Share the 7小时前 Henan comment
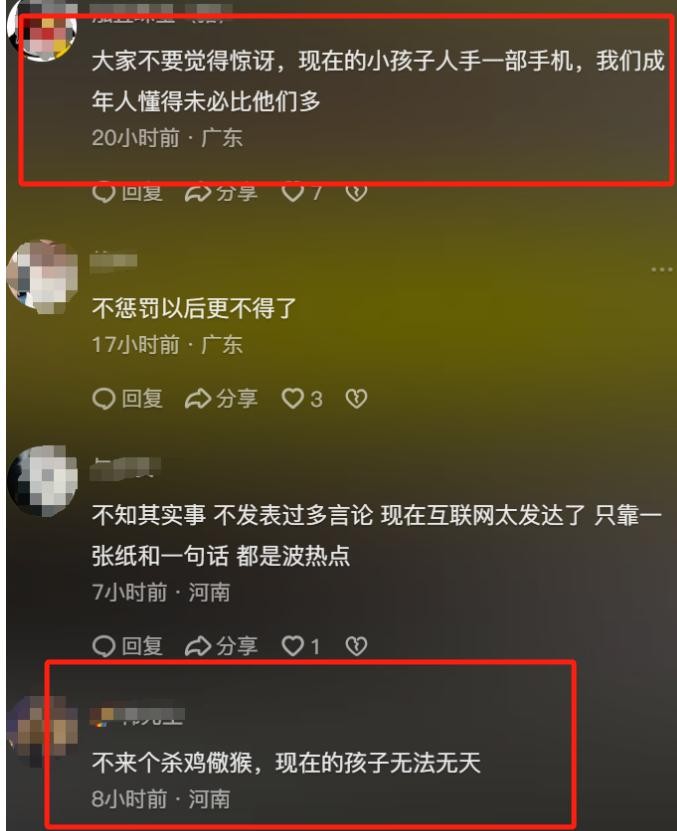Screen dimensions: 677x831 (221, 646)
